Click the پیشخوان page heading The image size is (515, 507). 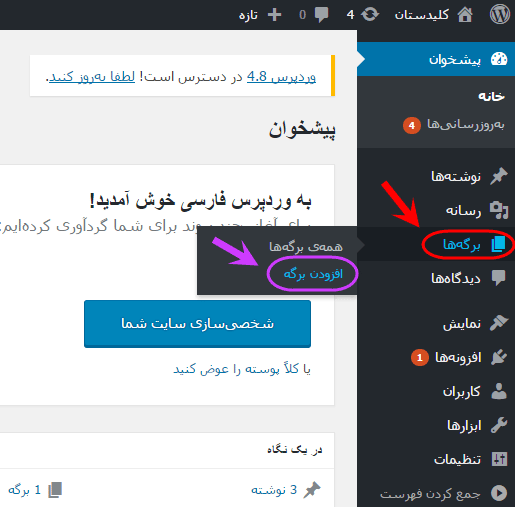[302, 130]
